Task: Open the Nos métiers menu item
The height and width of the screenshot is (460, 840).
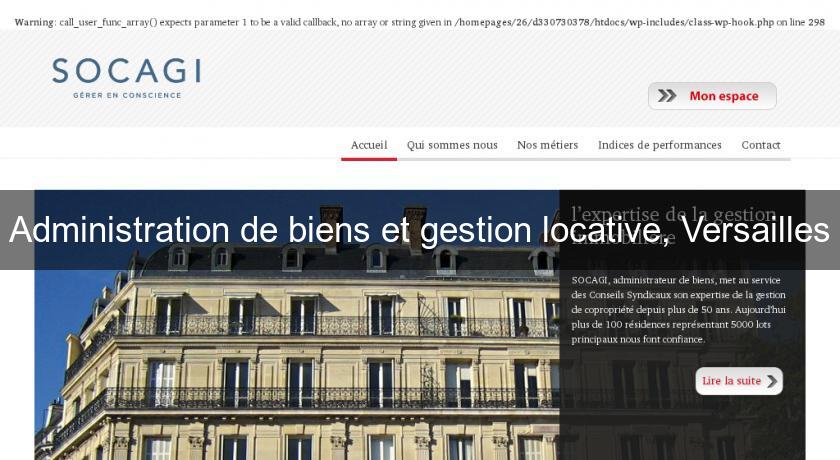Action: 548,145
